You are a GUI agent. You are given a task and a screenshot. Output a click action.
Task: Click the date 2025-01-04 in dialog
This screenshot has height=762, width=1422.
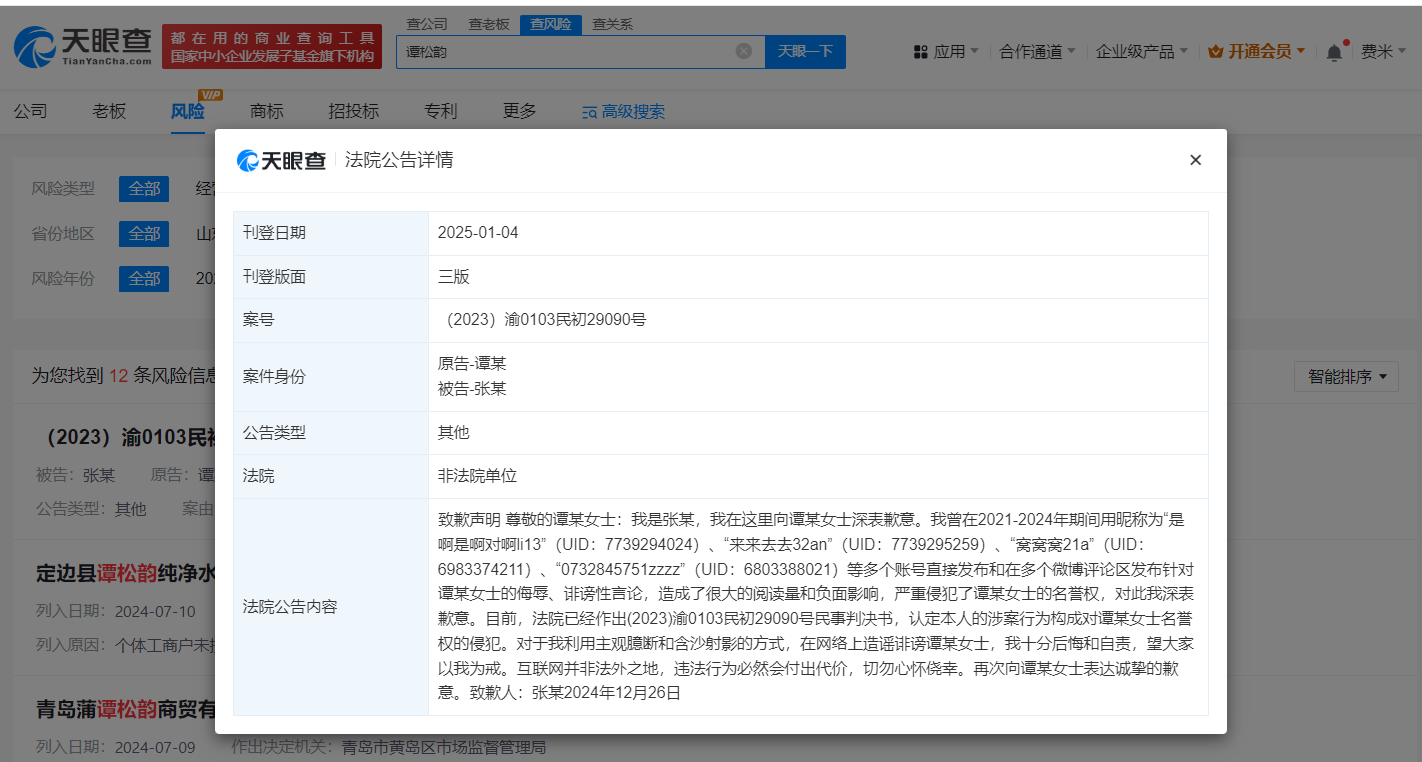click(478, 233)
